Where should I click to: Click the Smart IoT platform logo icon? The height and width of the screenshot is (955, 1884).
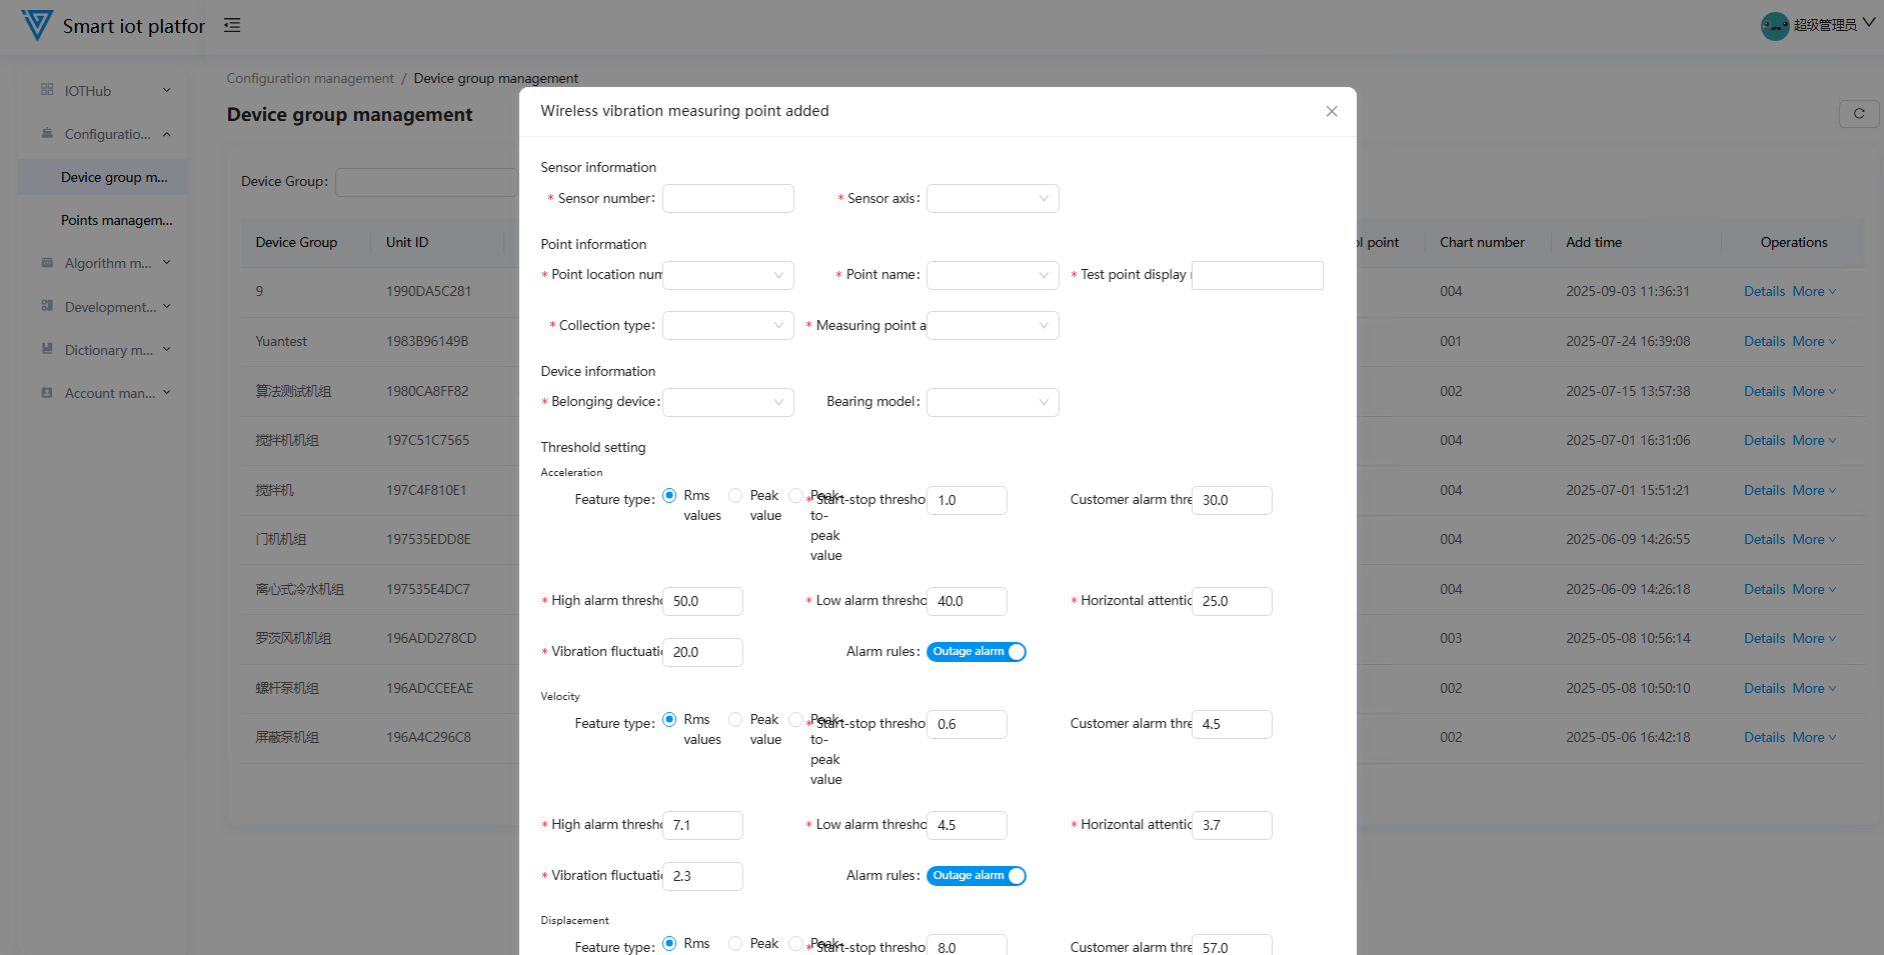click(37, 25)
